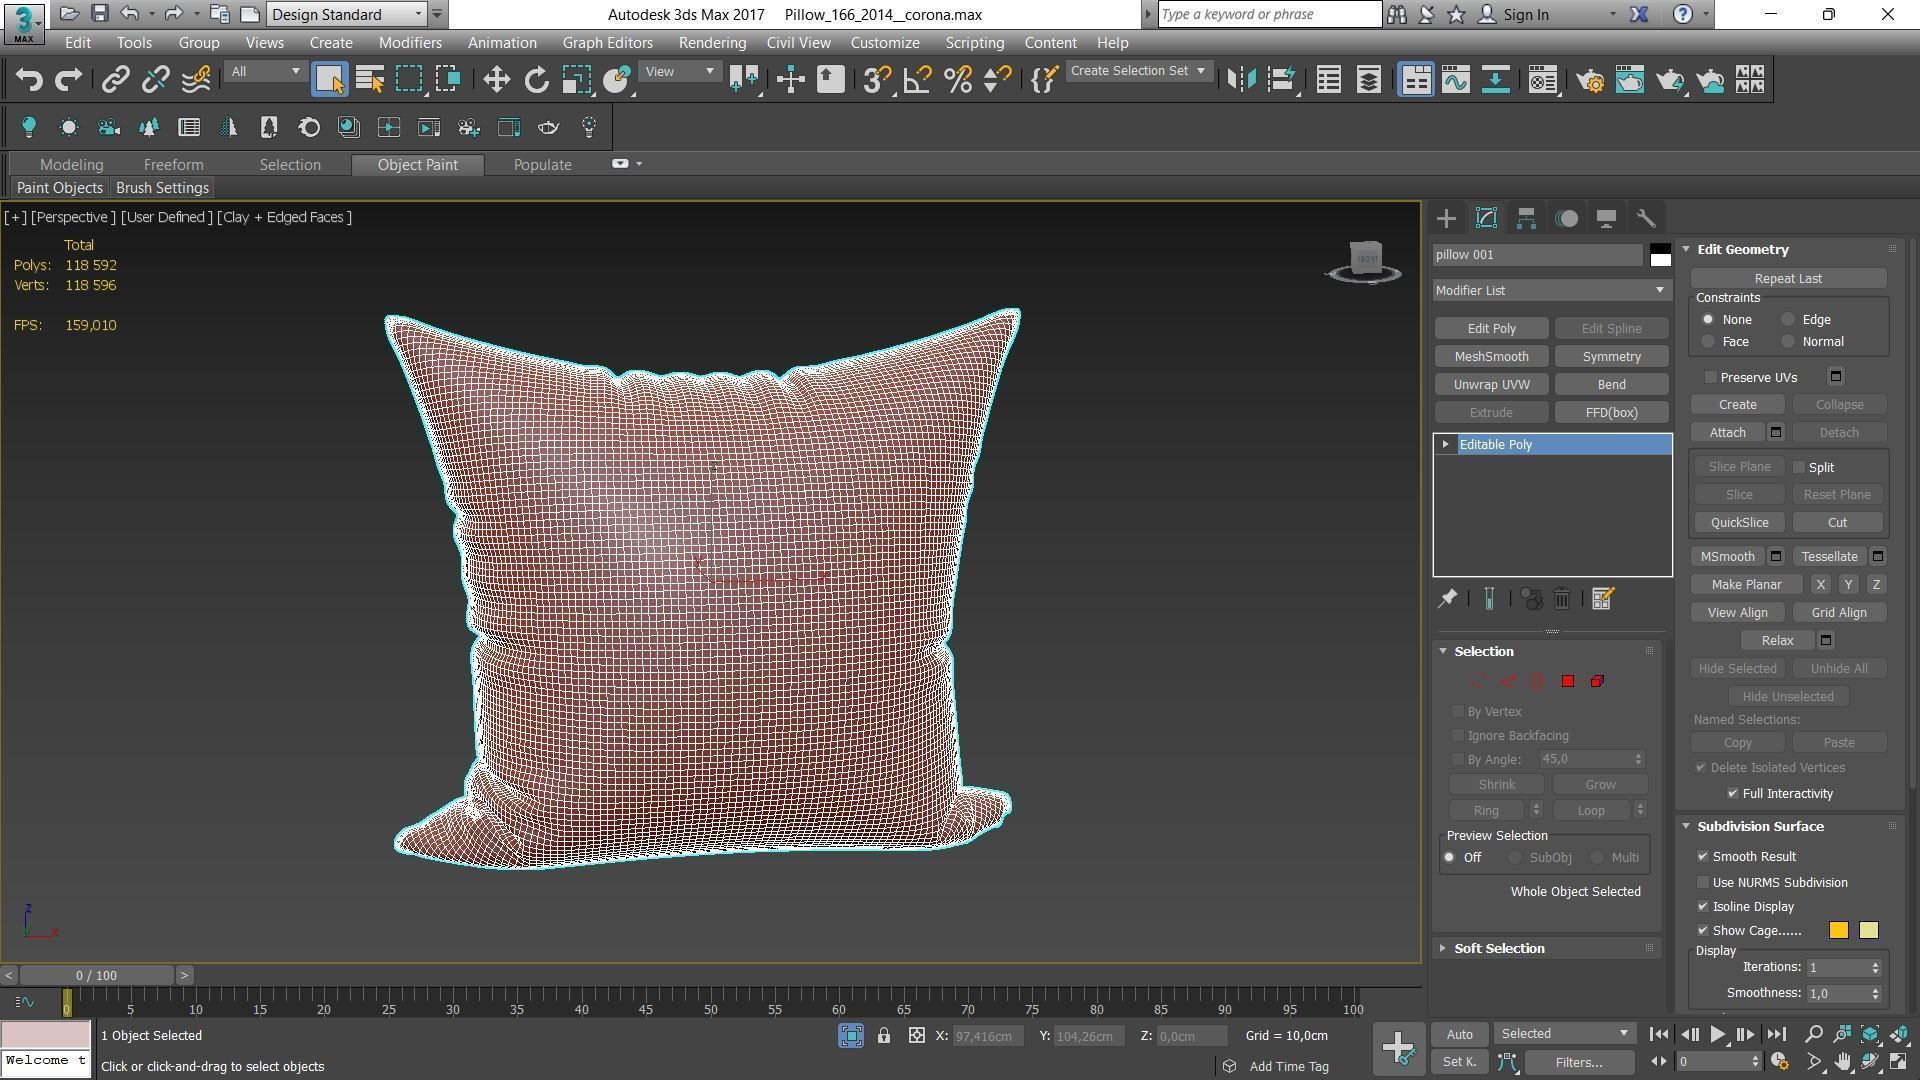This screenshot has width=1920, height=1080.
Task: Click Pin Stack icon under modifier stack
Action: click(x=1447, y=599)
